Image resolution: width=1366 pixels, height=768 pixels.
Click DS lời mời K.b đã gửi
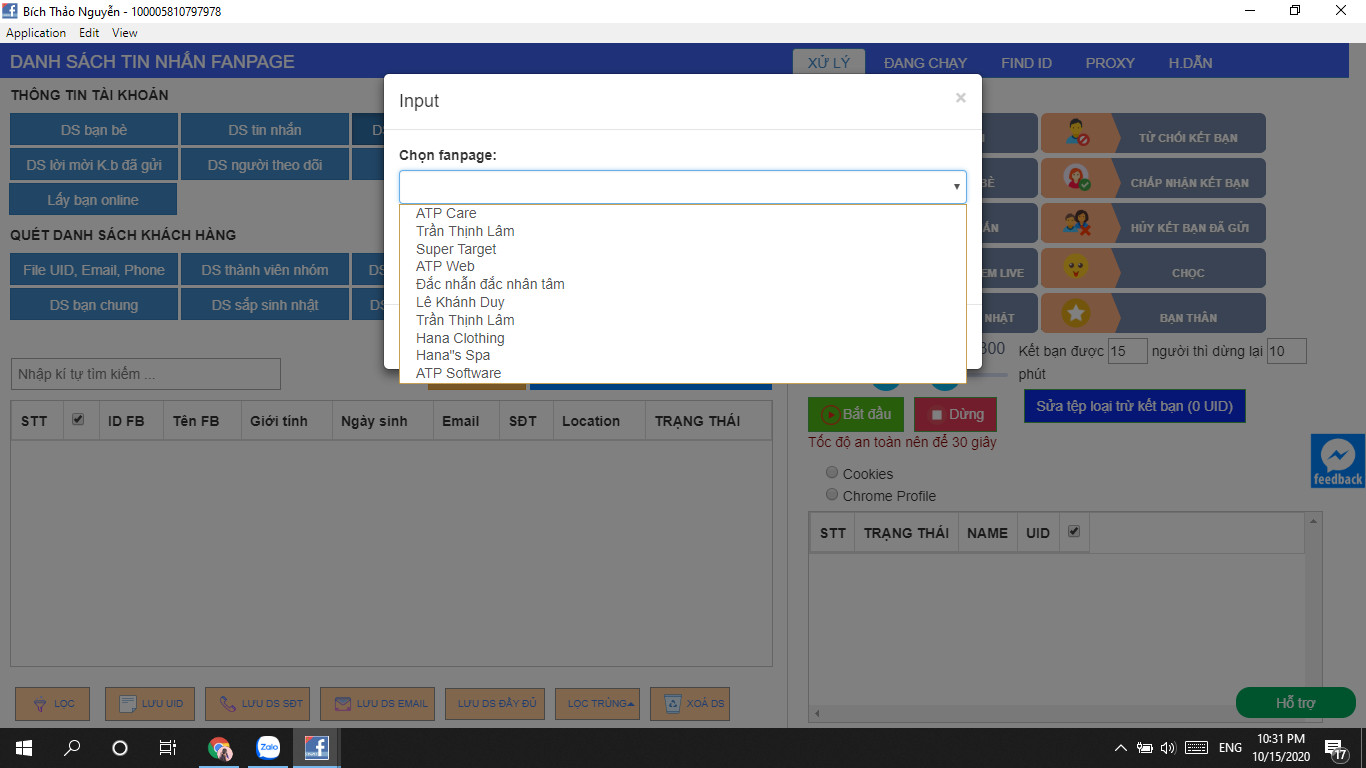[x=94, y=165]
